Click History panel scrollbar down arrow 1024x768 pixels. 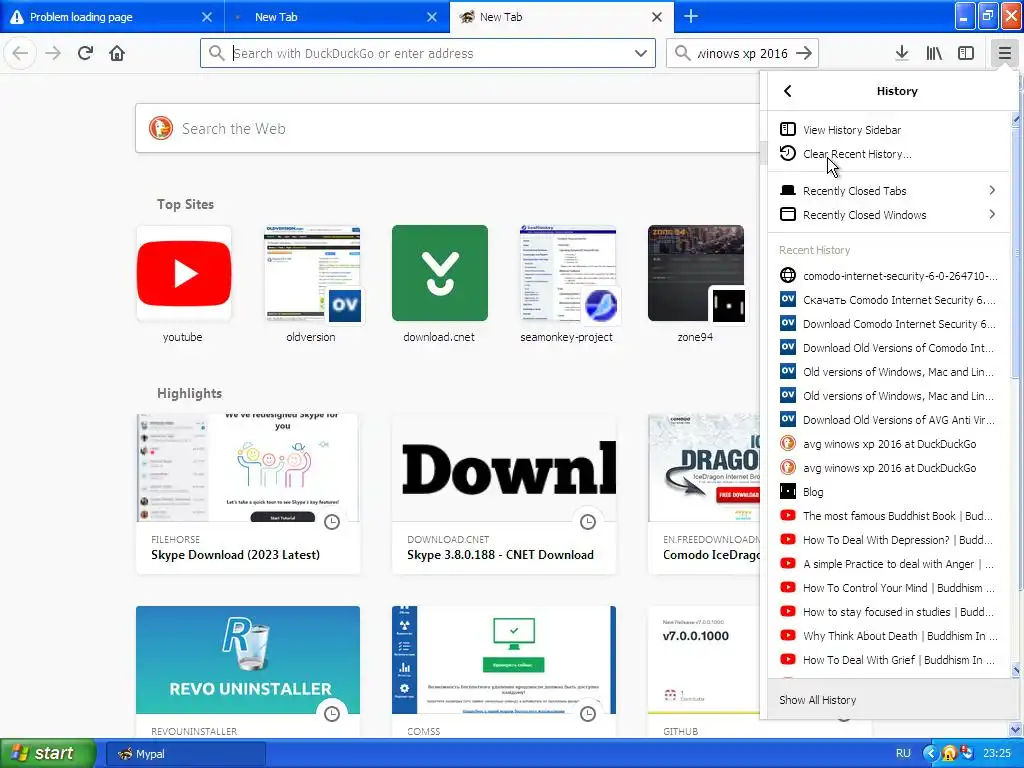pyautogui.click(x=1016, y=670)
